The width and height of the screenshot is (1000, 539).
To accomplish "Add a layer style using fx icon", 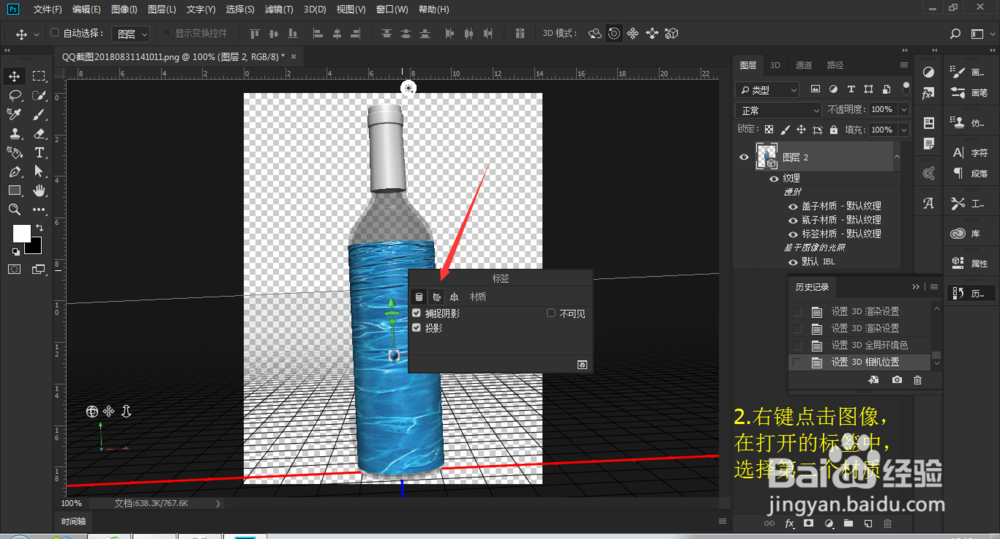I will (x=790, y=524).
